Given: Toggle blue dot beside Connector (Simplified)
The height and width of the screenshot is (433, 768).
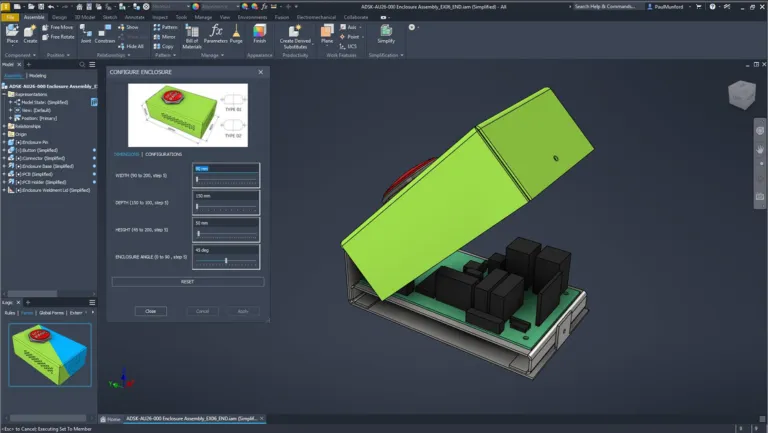Looking at the screenshot, I should (x=94, y=158).
